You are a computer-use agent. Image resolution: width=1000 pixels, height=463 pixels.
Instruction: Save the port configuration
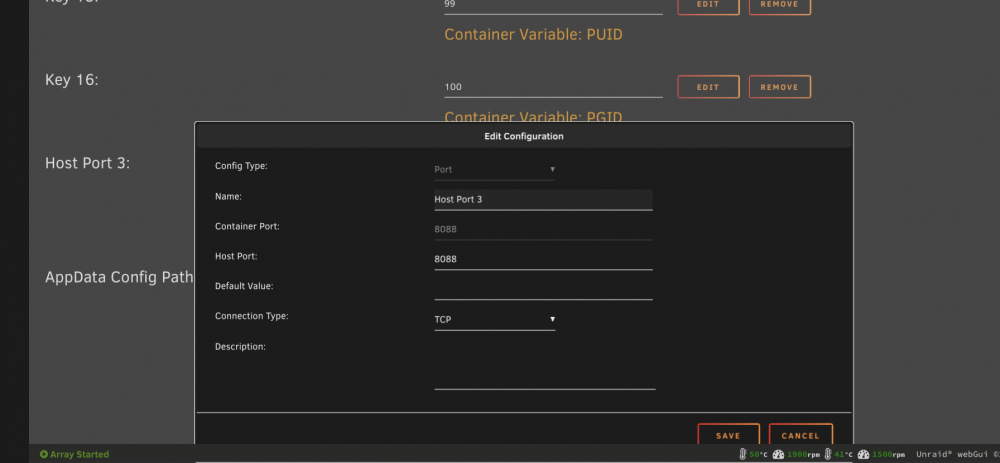728,436
